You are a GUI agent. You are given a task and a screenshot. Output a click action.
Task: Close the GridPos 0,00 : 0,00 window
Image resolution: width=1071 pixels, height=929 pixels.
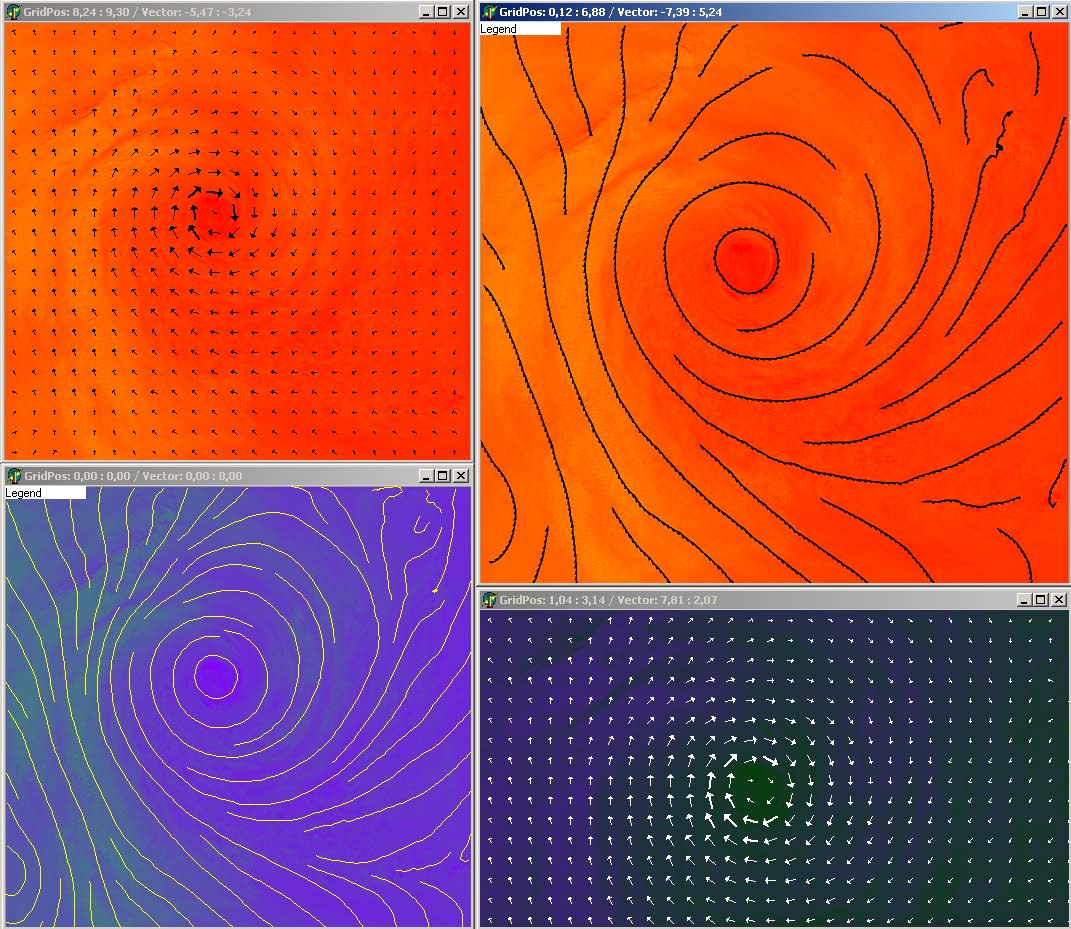[460, 476]
